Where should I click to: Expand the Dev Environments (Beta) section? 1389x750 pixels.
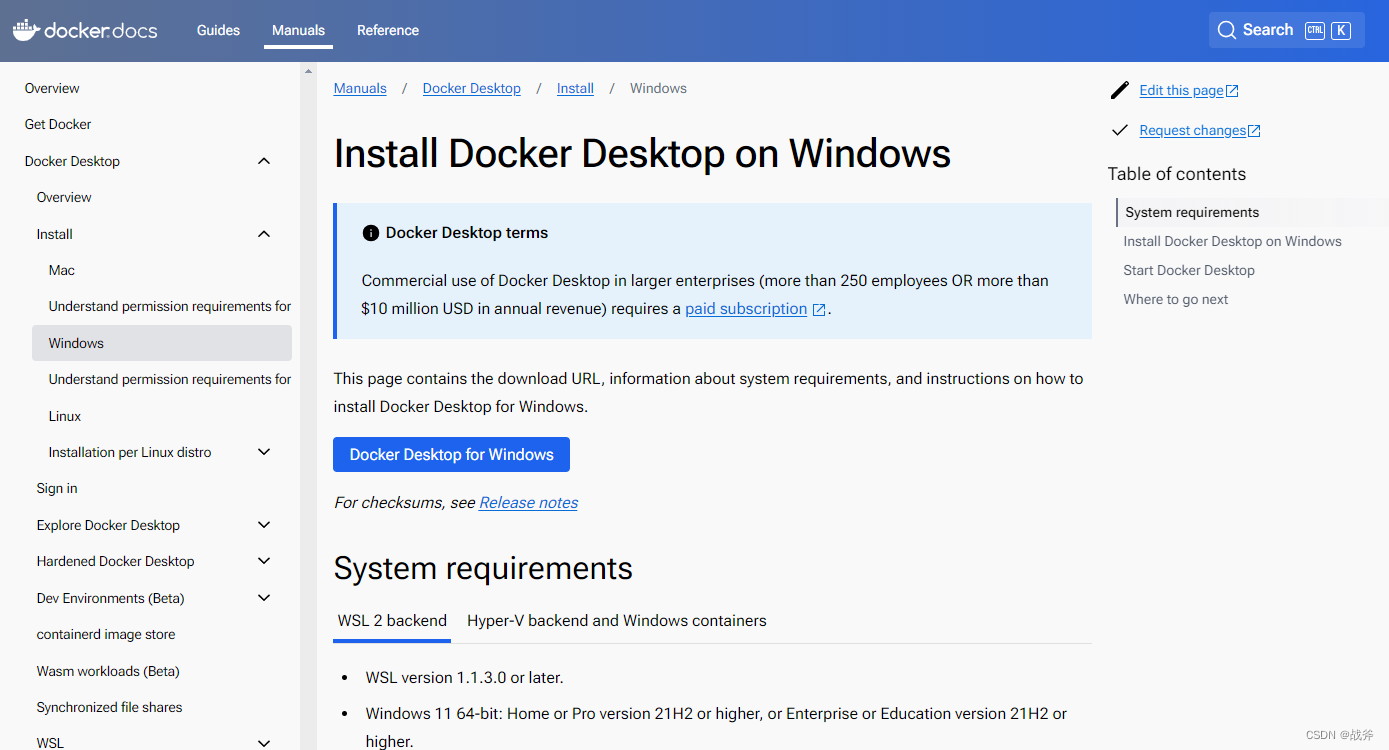click(264, 598)
